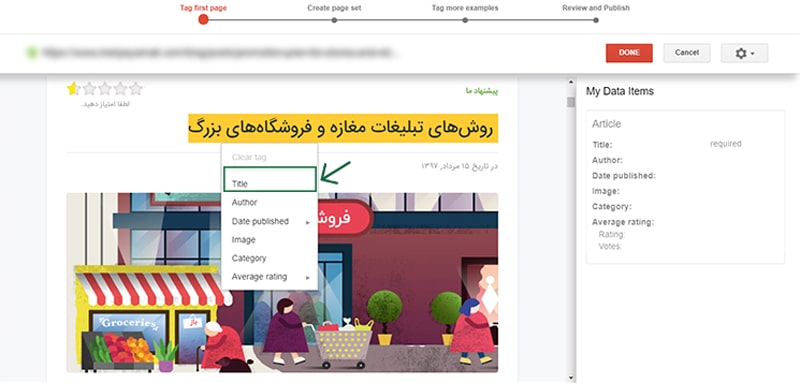Image resolution: width=800 pixels, height=383 pixels.
Task: Click the page scrollbar thumb
Action: (571, 102)
